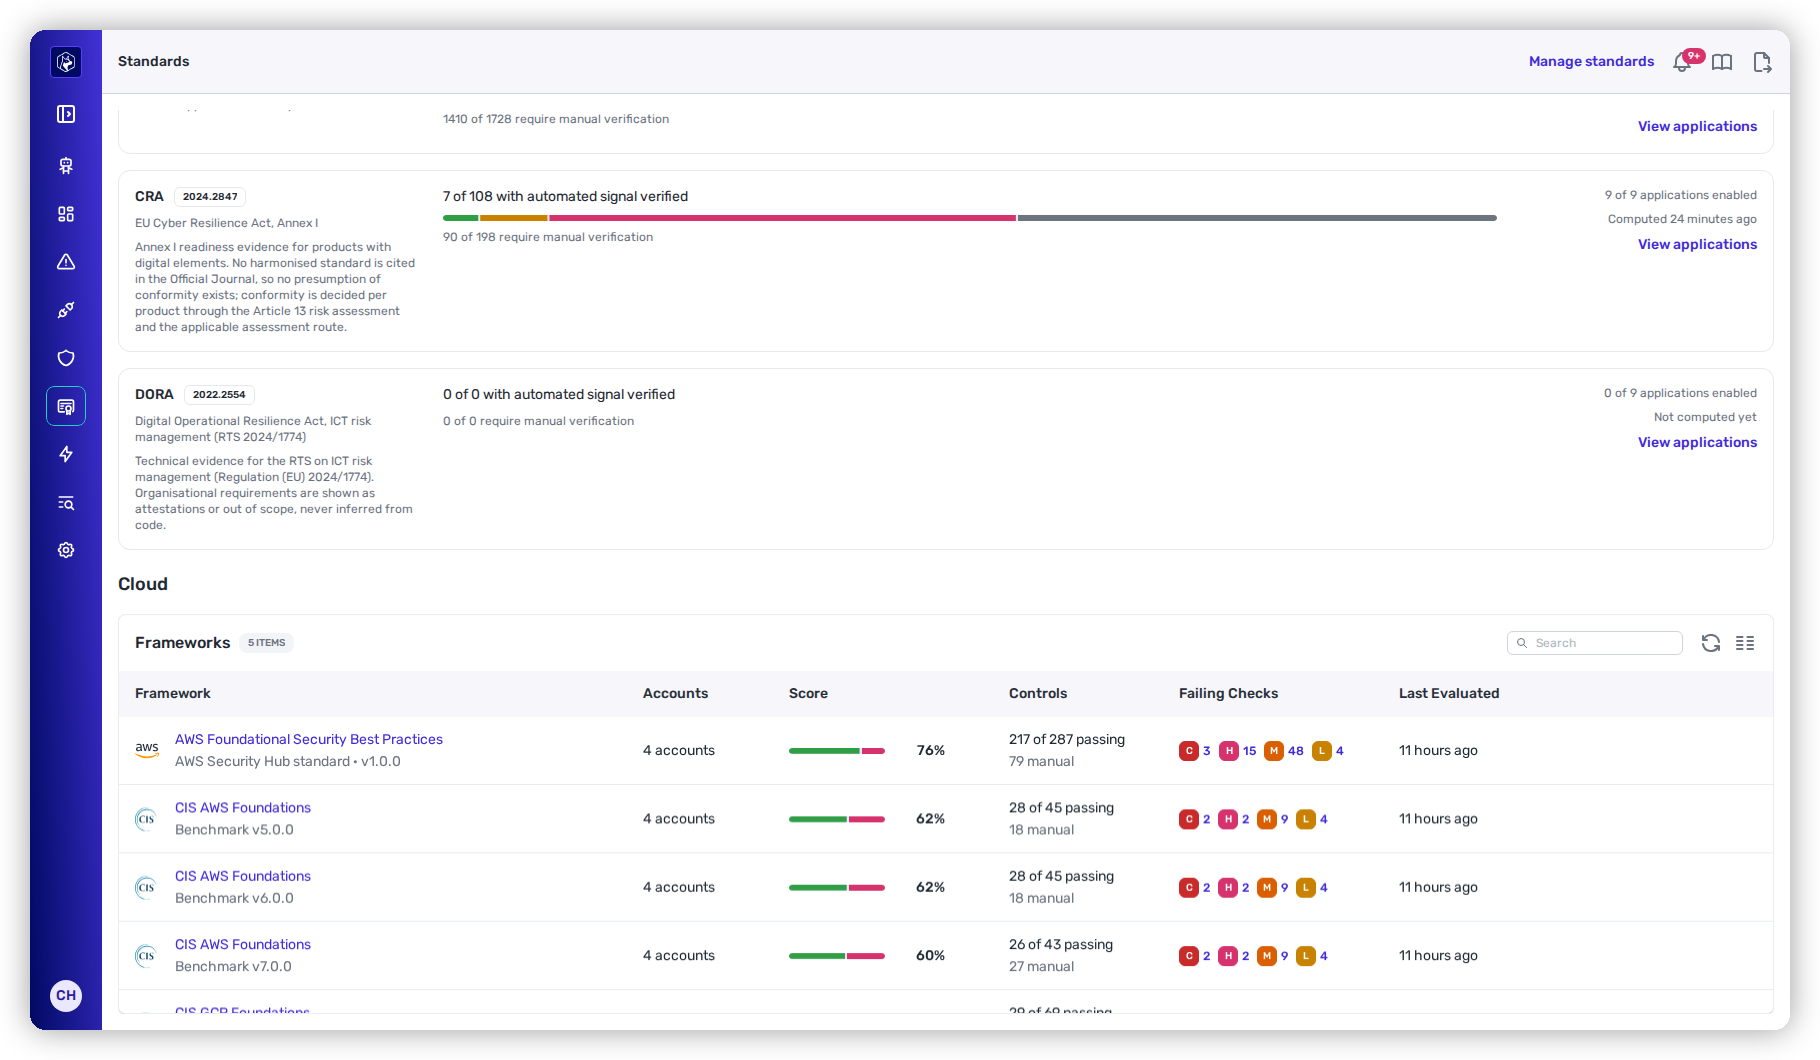Click the DORA version tag 2022.2554

219,395
